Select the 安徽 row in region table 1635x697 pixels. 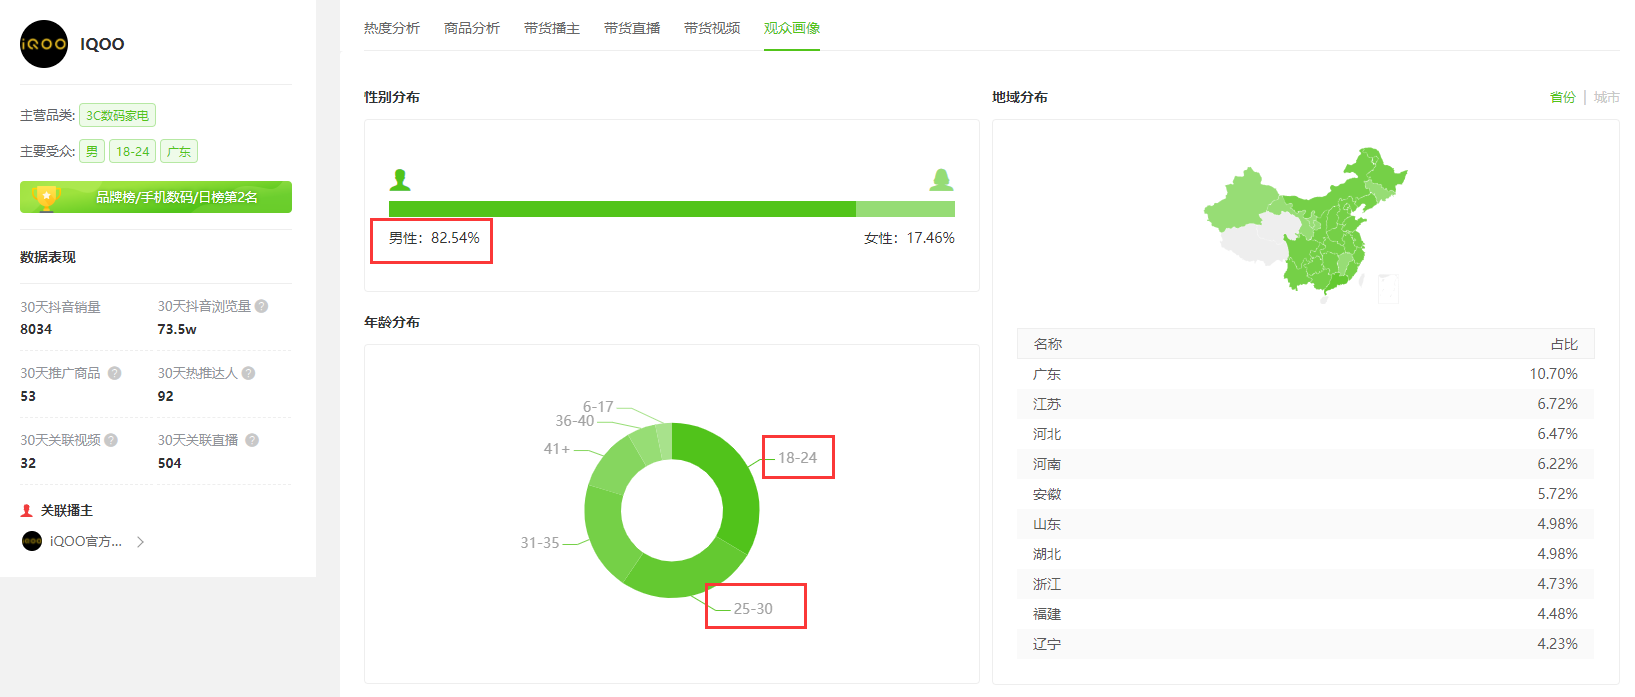coord(1305,494)
